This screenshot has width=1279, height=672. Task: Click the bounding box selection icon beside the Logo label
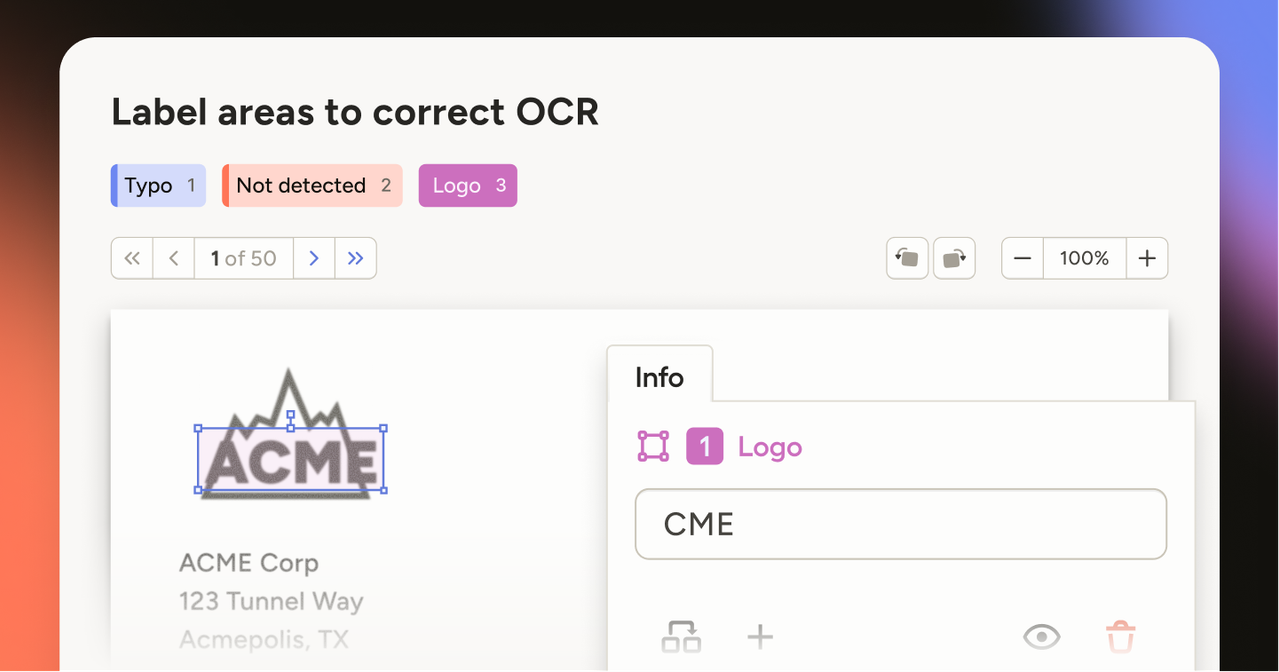pos(653,446)
